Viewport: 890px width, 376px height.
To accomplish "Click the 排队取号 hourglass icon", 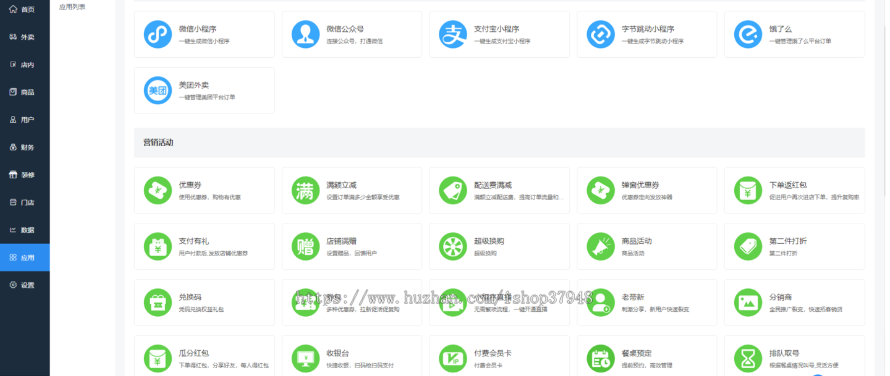I will click(748, 358).
